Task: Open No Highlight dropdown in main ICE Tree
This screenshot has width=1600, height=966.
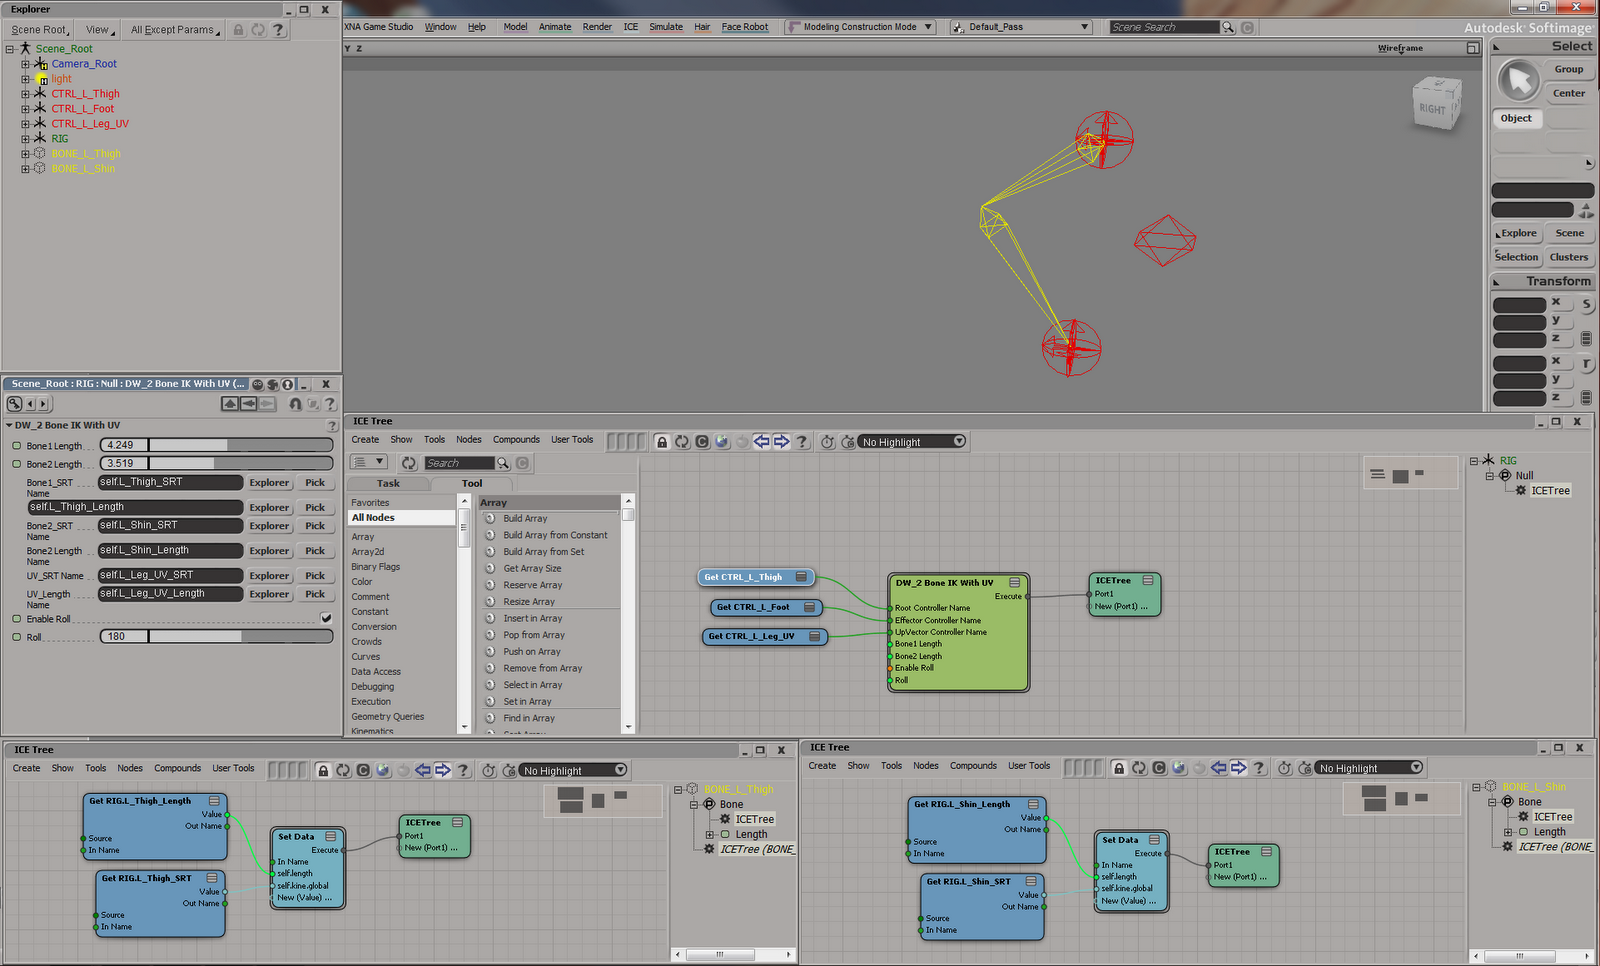Action: [x=912, y=442]
